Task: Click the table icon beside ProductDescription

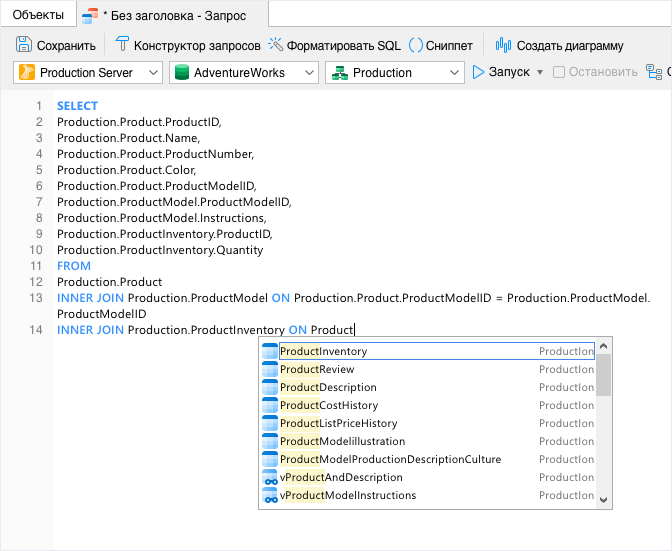Action: coord(270,387)
